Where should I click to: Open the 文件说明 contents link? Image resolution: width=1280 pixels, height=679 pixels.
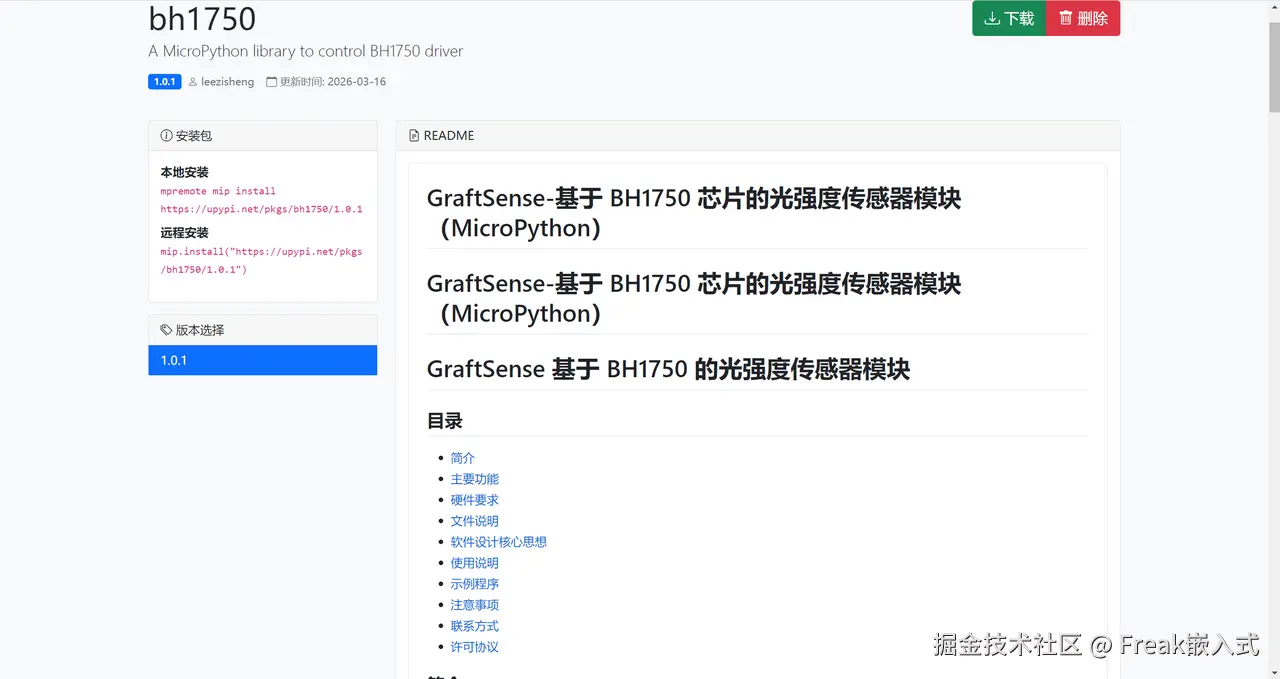coord(474,521)
